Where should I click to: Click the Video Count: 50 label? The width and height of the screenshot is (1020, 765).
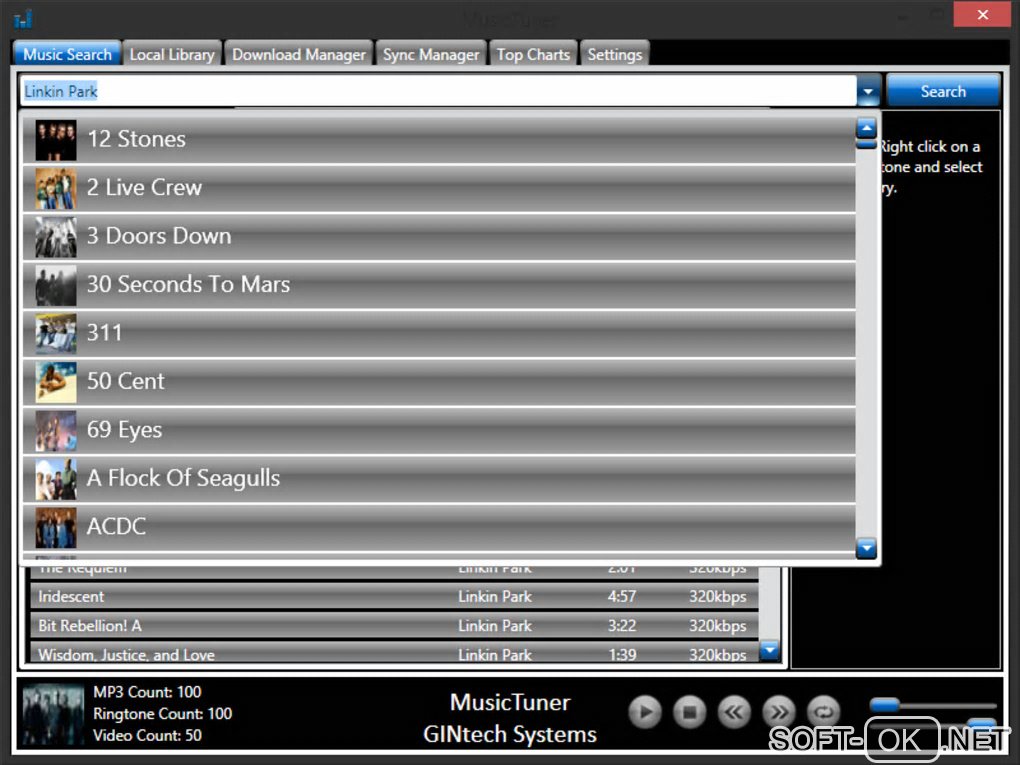(147, 735)
